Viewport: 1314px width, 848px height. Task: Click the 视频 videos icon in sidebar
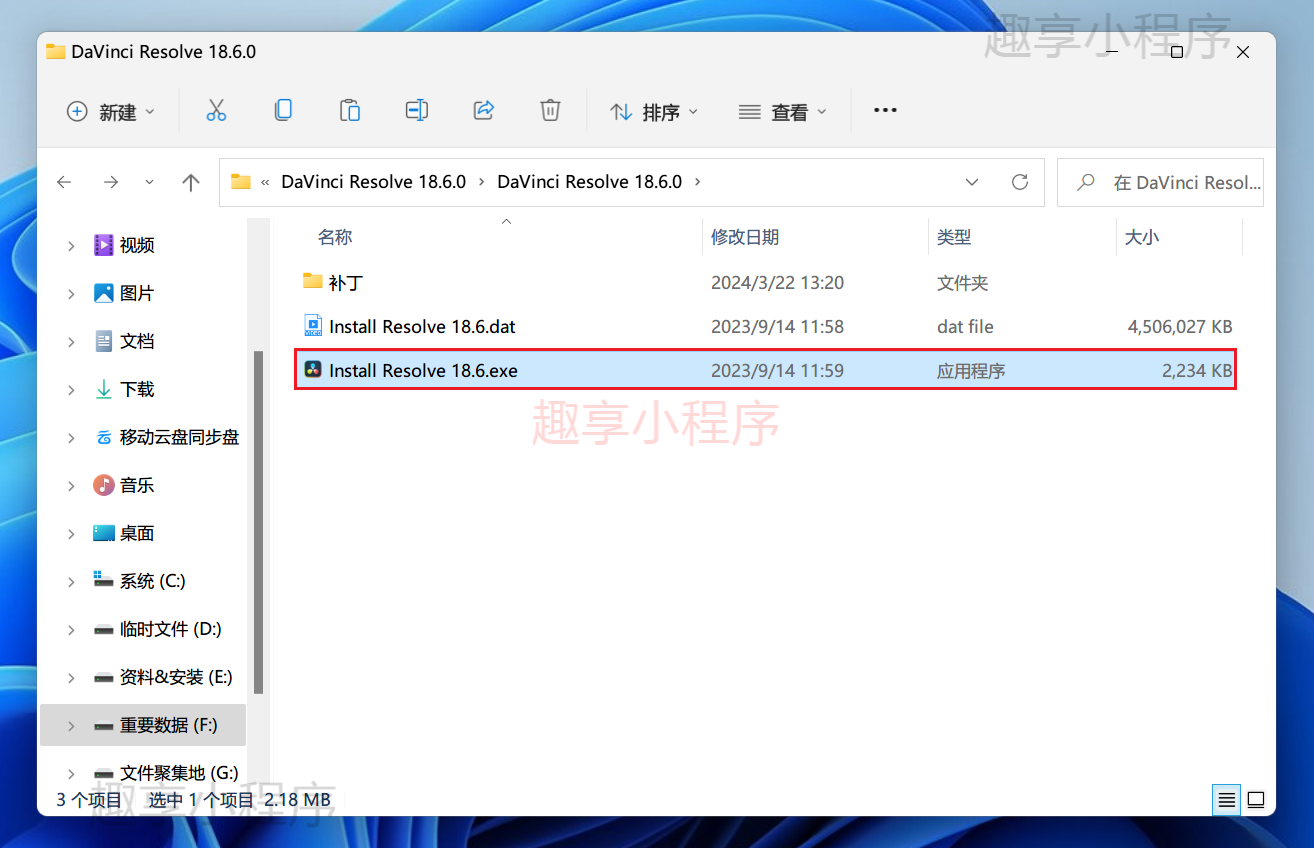point(104,245)
